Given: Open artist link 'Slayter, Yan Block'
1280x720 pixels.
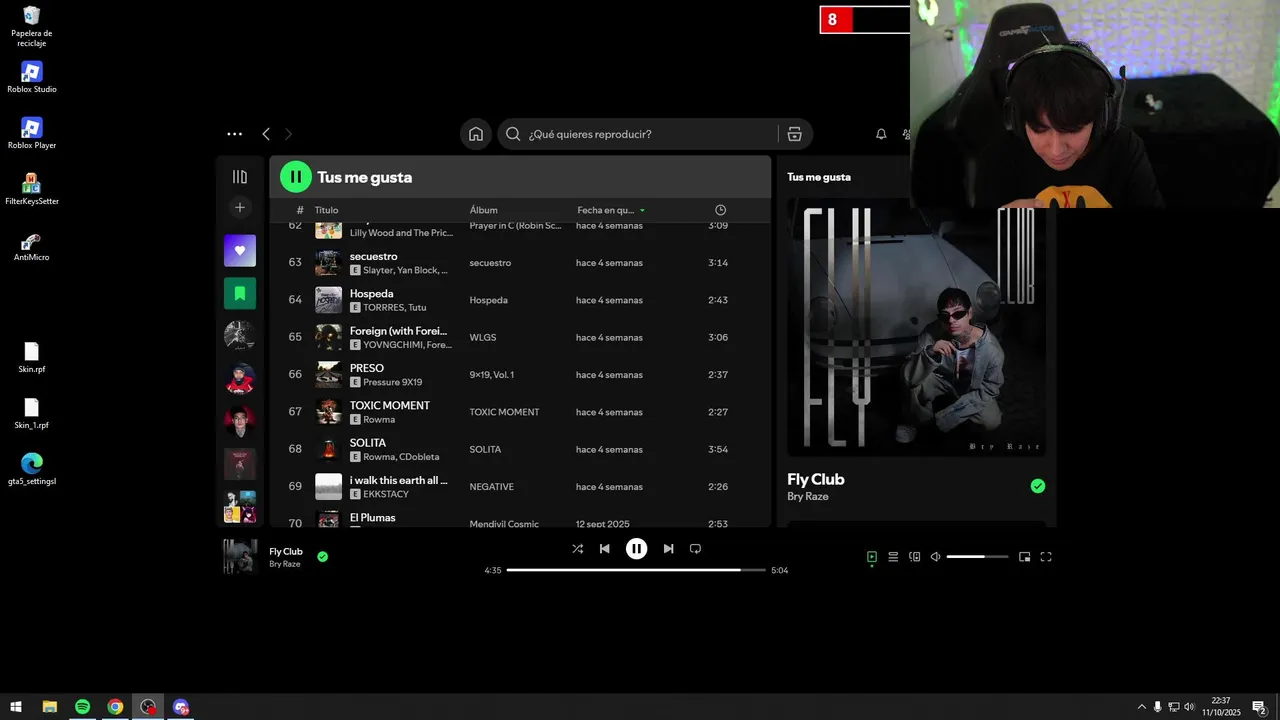Looking at the screenshot, I should point(405,270).
